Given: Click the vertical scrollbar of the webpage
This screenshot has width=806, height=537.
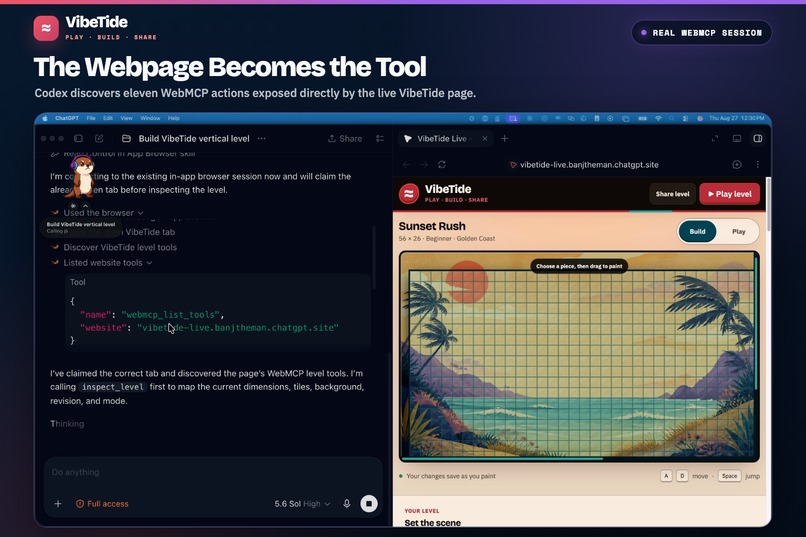Looking at the screenshot, I should (x=768, y=204).
